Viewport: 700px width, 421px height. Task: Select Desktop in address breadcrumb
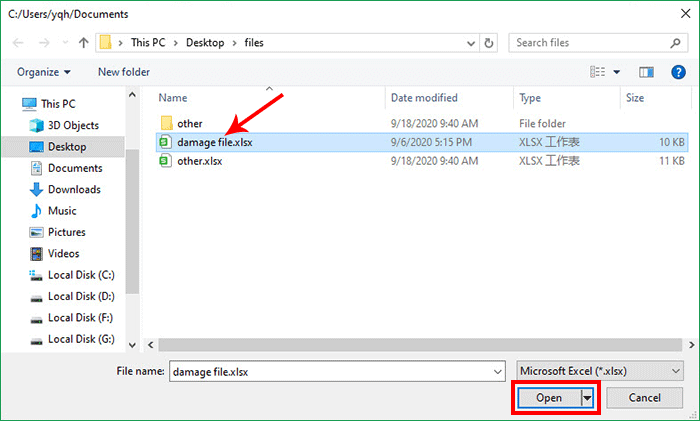(205, 43)
